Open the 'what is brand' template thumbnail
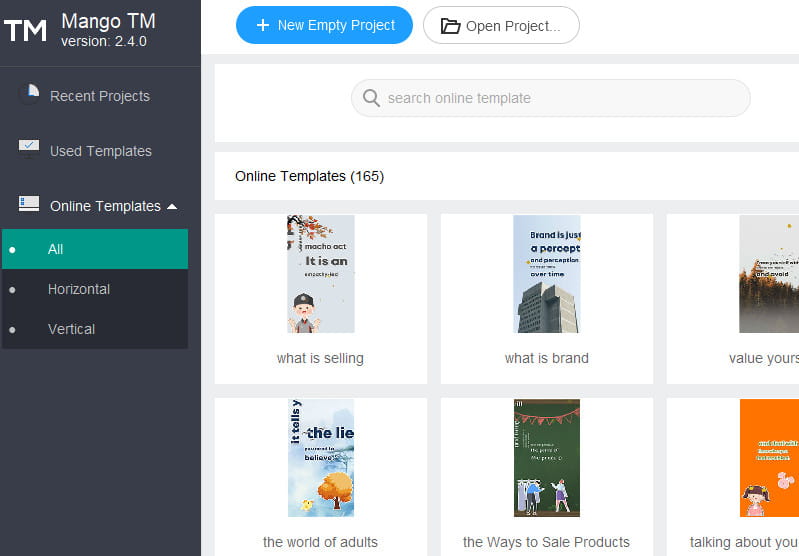The width and height of the screenshot is (799, 556). [547, 274]
